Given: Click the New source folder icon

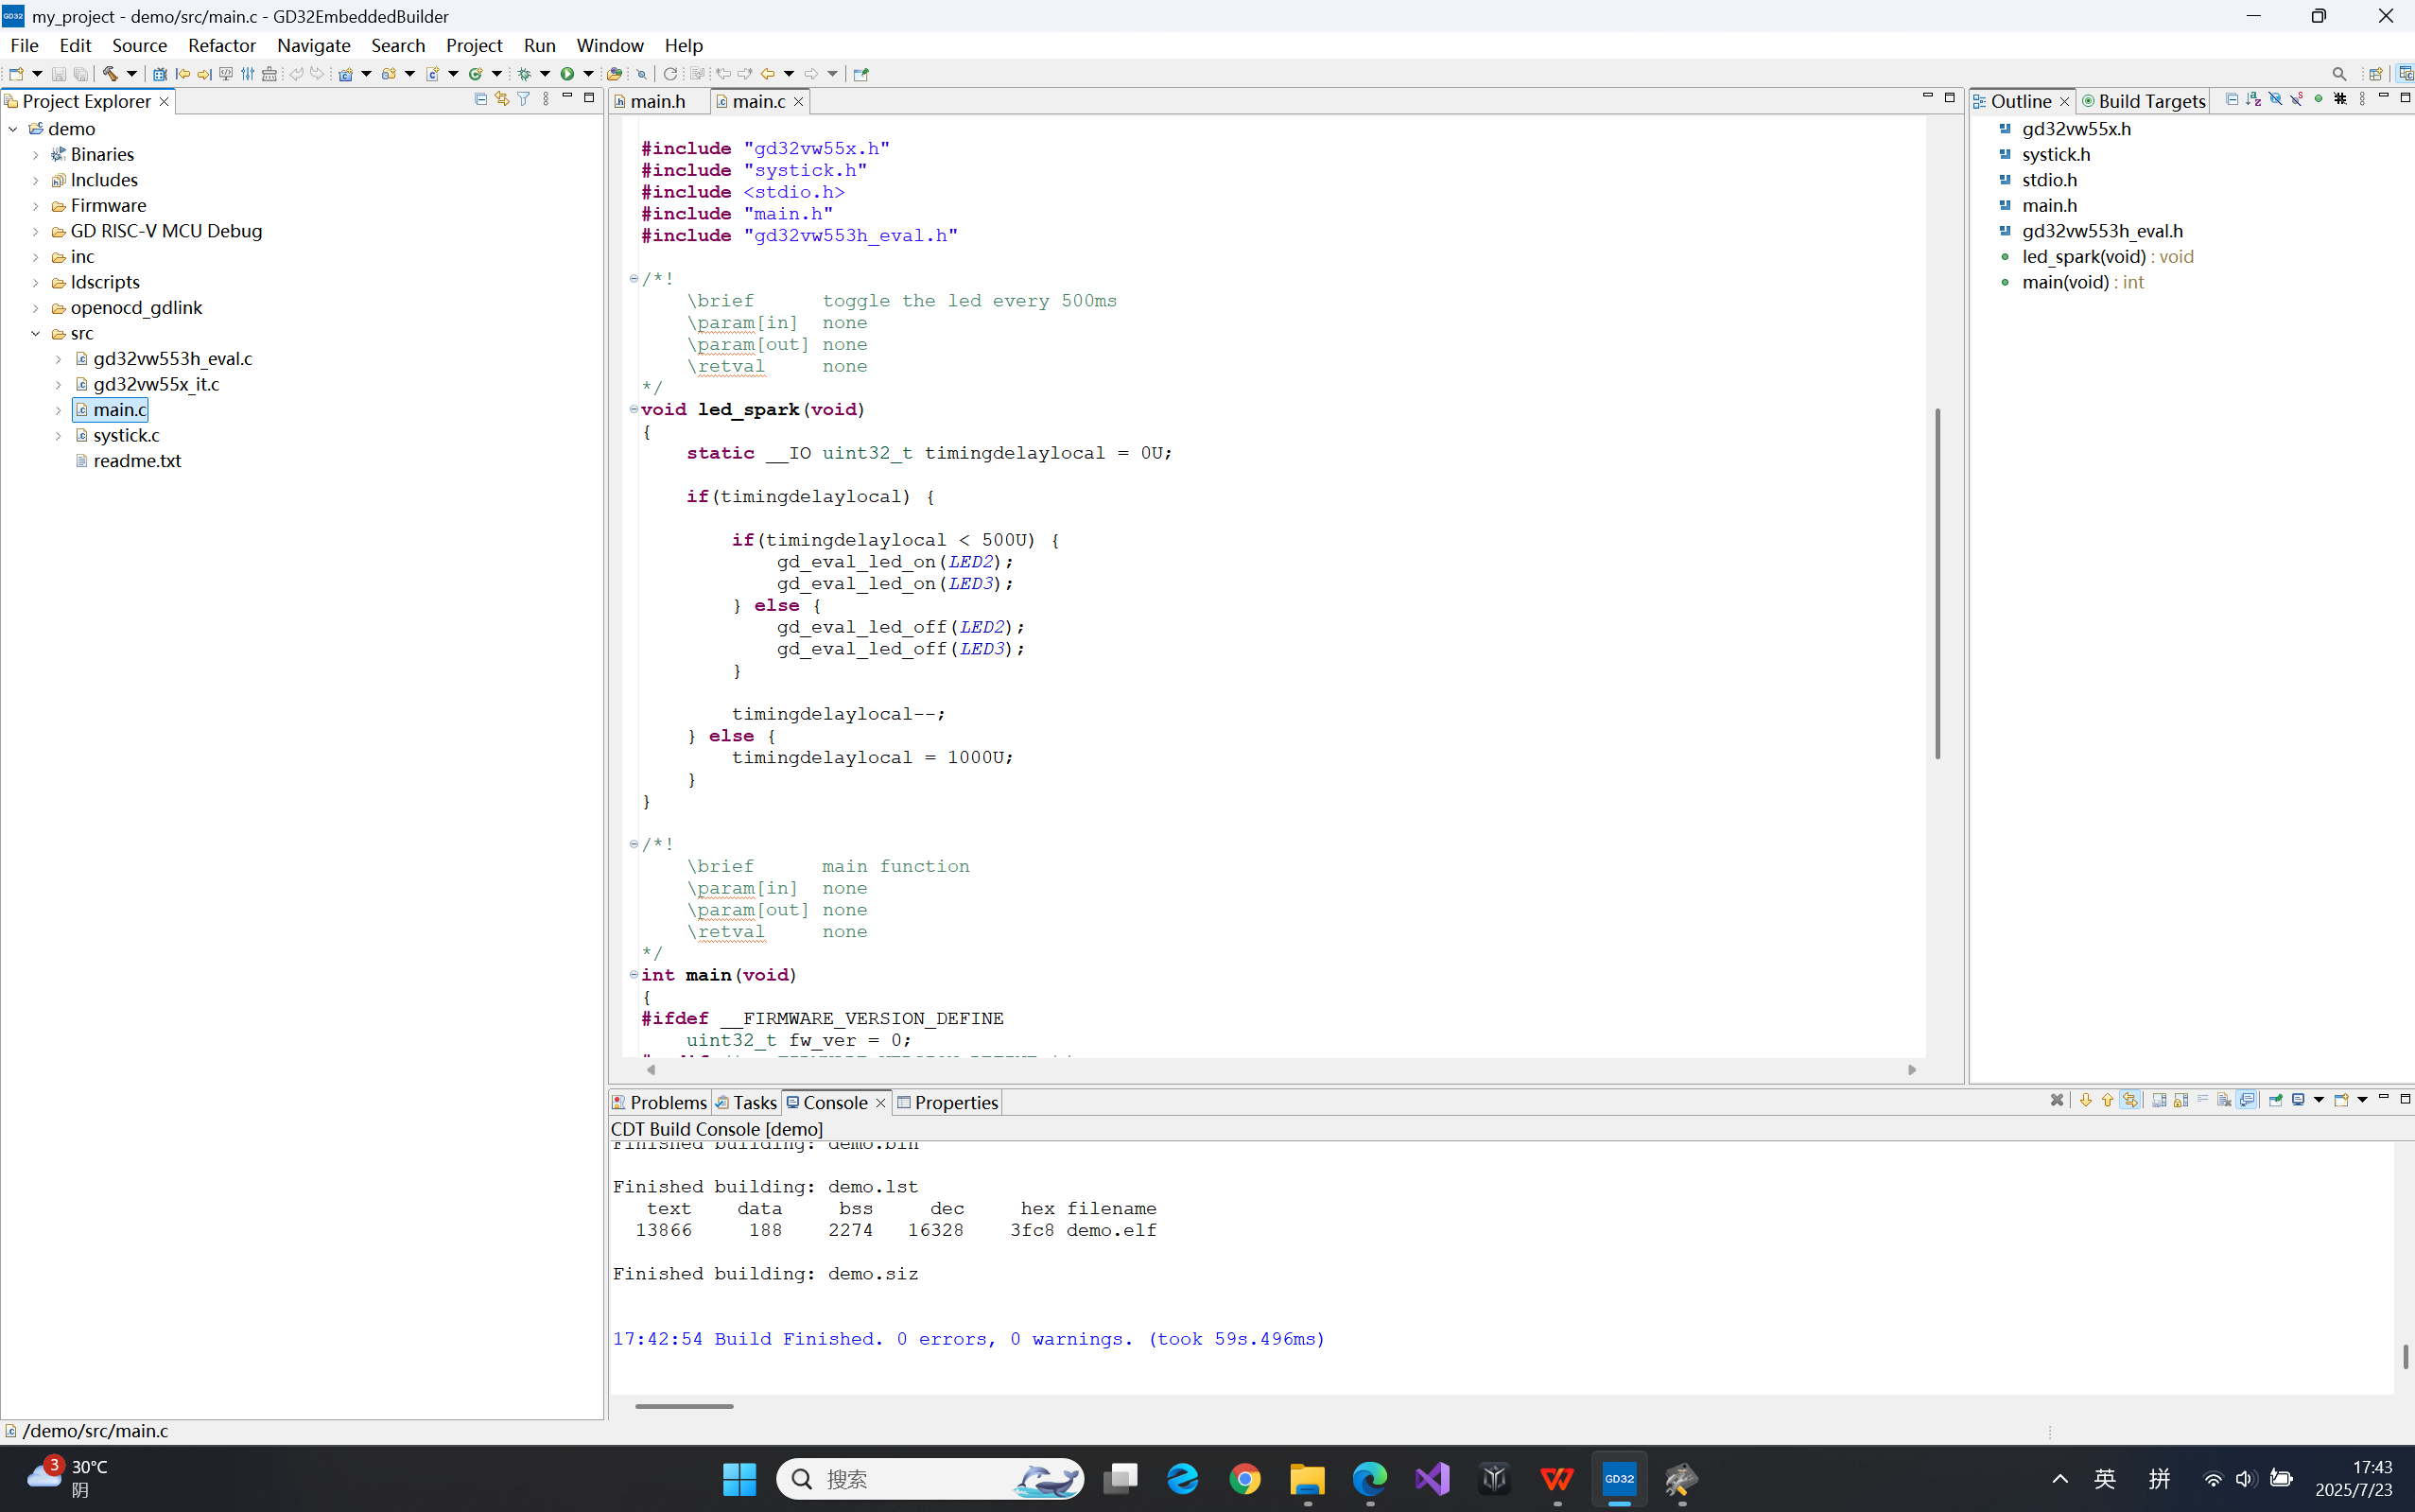Looking at the screenshot, I should (x=388, y=74).
